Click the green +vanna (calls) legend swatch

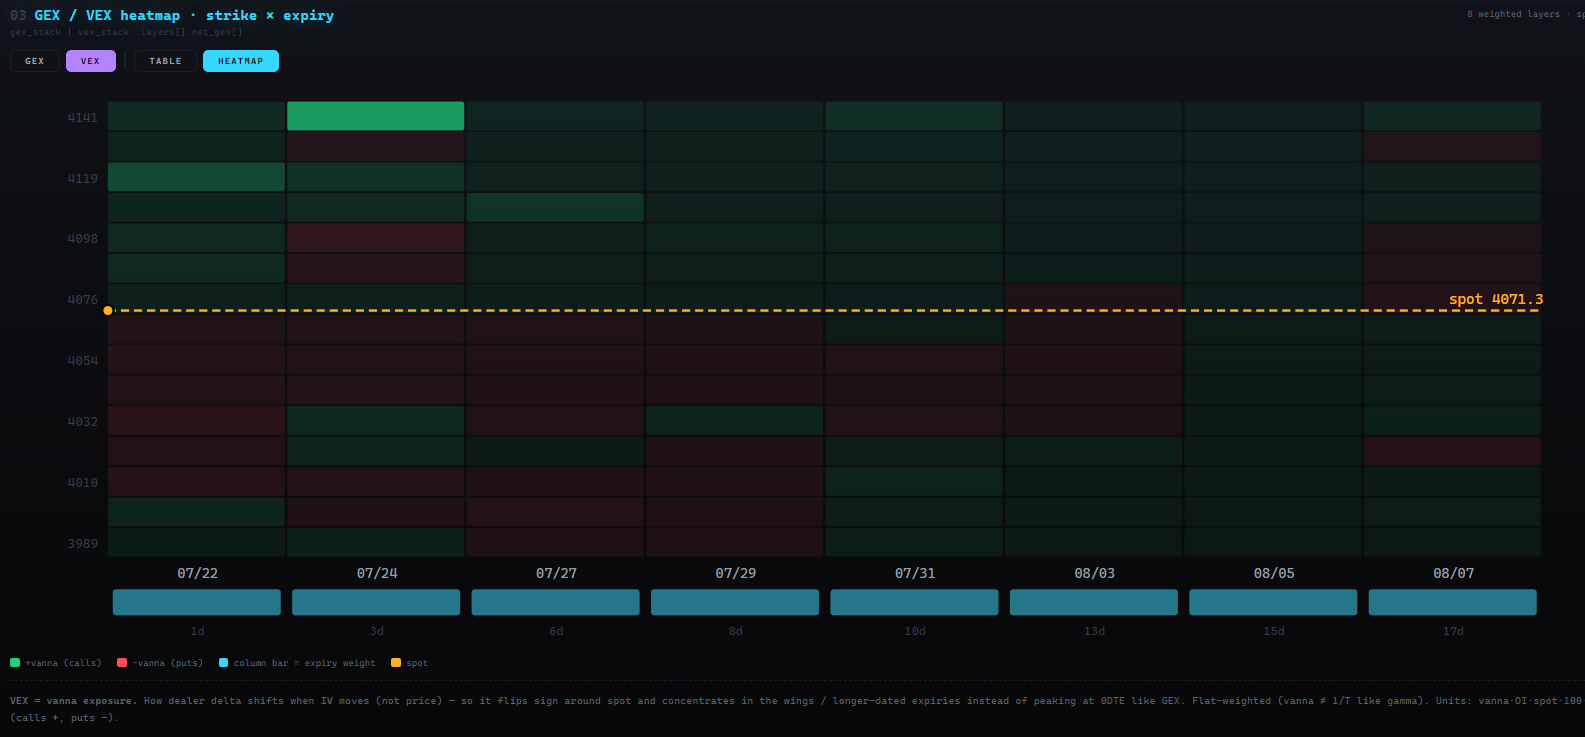(15, 662)
